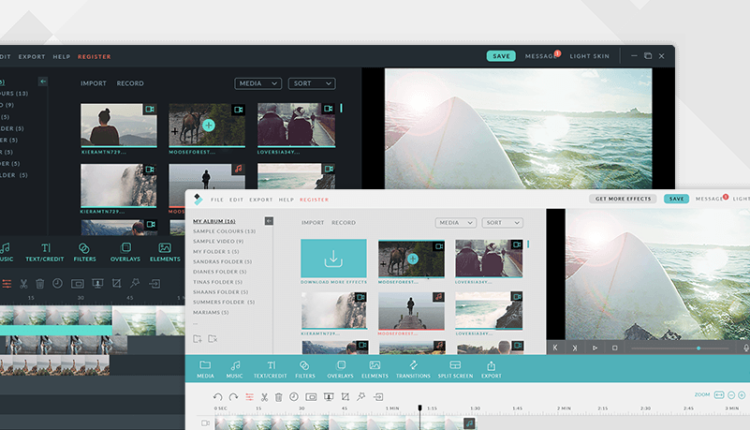Click the clock speed icon in light window
The height and width of the screenshot is (430, 750).
[x=294, y=397]
